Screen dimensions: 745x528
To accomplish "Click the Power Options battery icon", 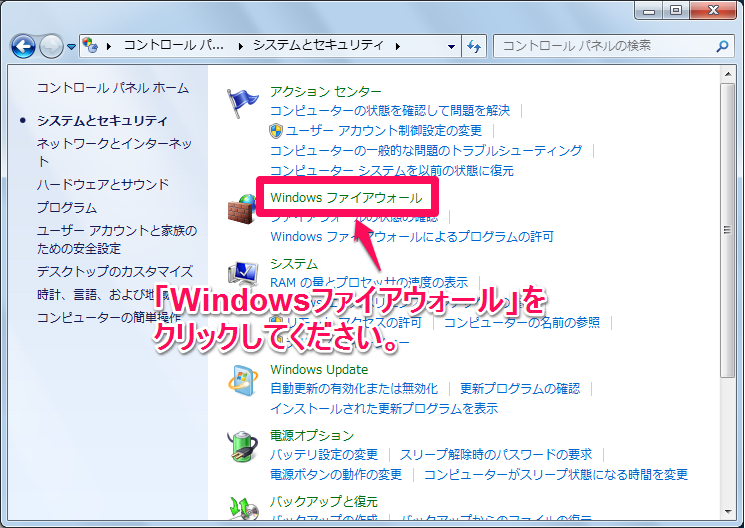I will pyautogui.click(x=242, y=447).
